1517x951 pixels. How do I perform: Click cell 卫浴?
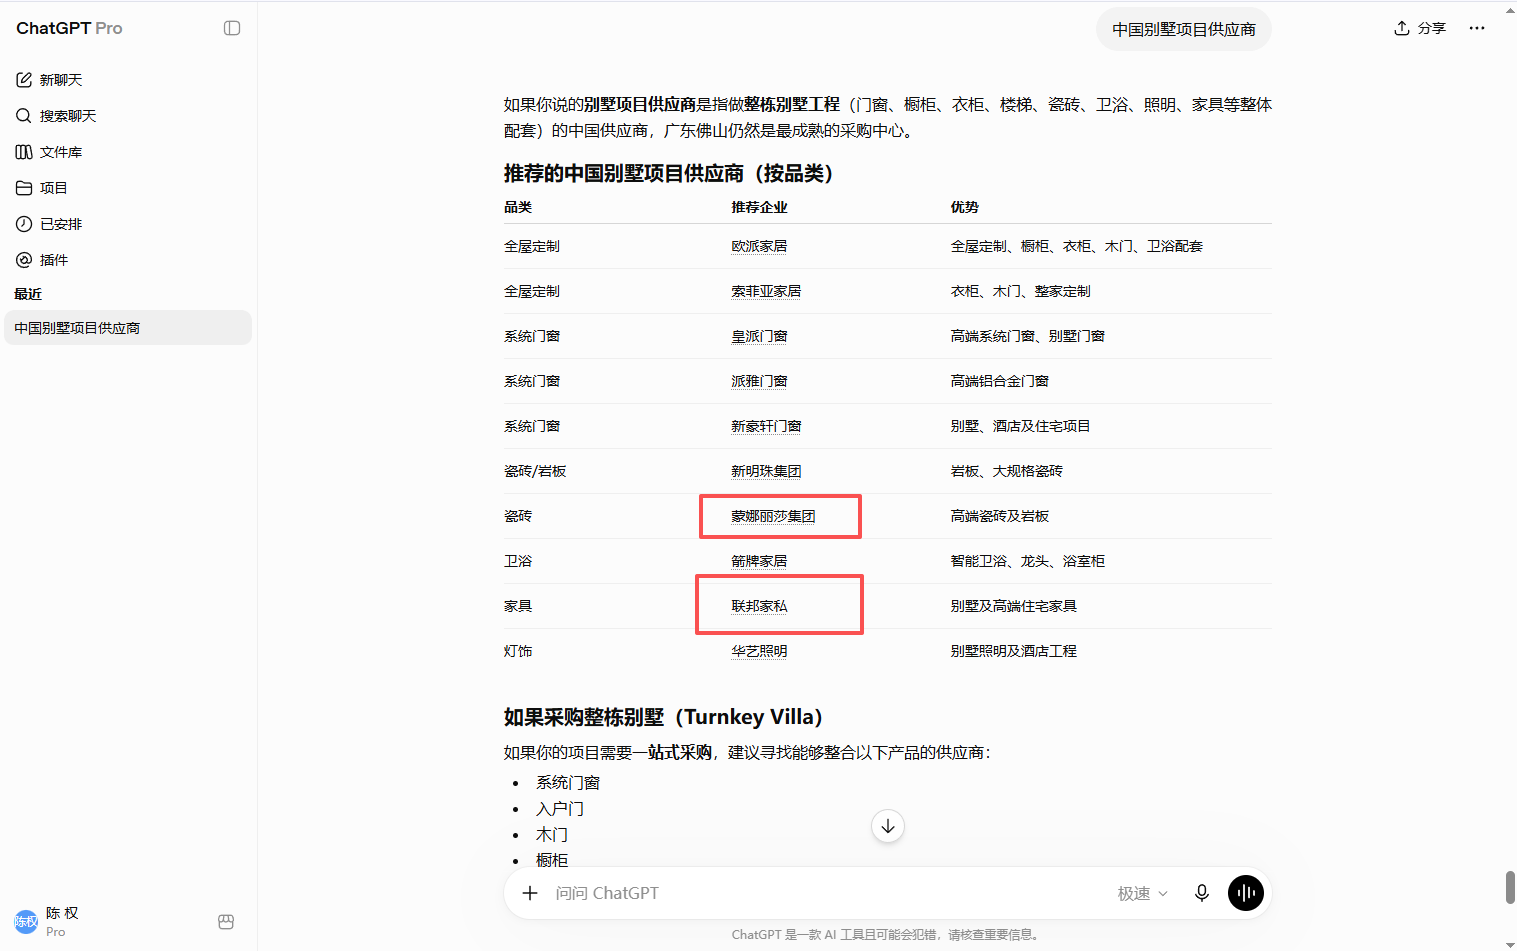pyautogui.click(x=518, y=561)
